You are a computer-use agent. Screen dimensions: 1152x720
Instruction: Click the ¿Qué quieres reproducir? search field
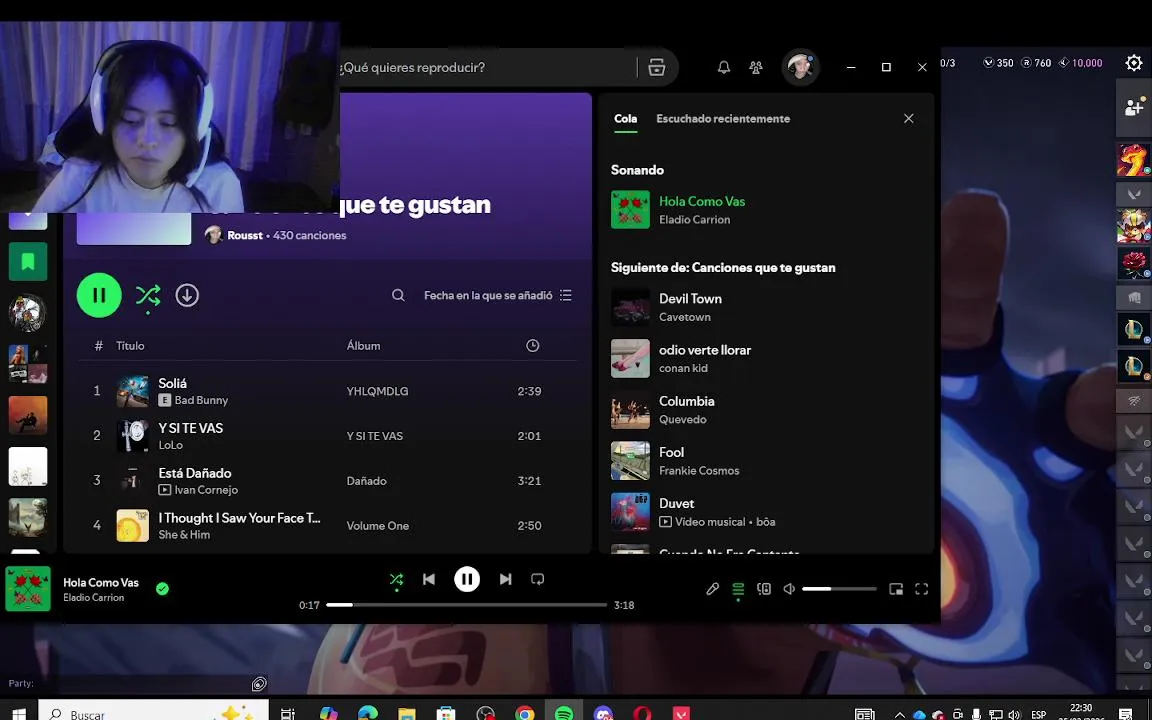click(x=486, y=68)
